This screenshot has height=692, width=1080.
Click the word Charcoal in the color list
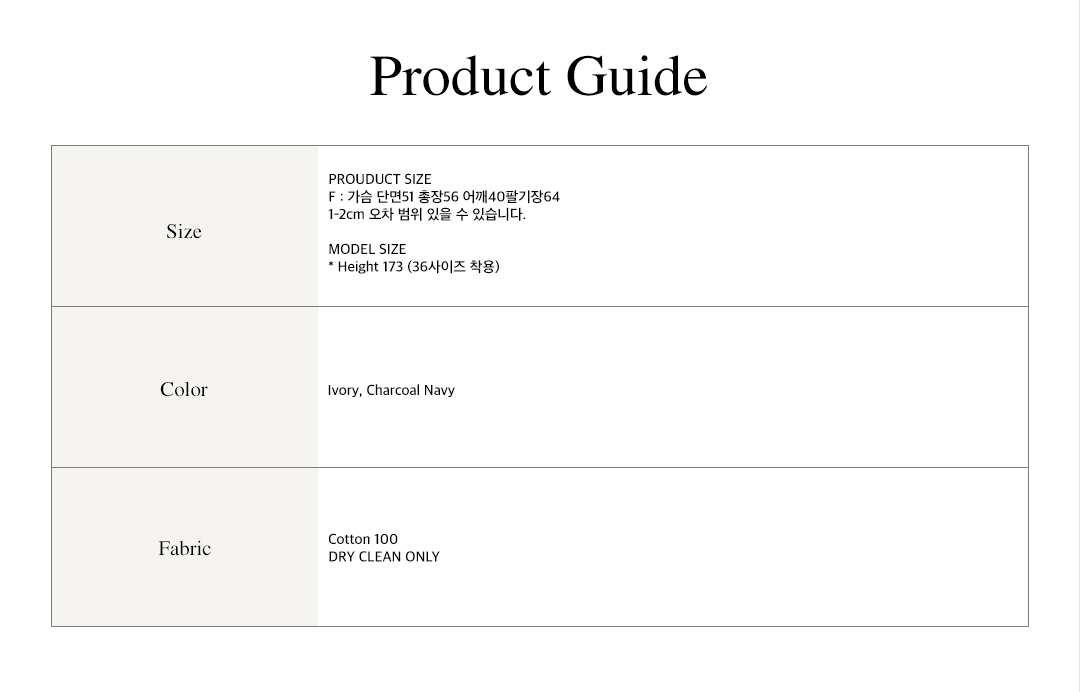(x=393, y=390)
